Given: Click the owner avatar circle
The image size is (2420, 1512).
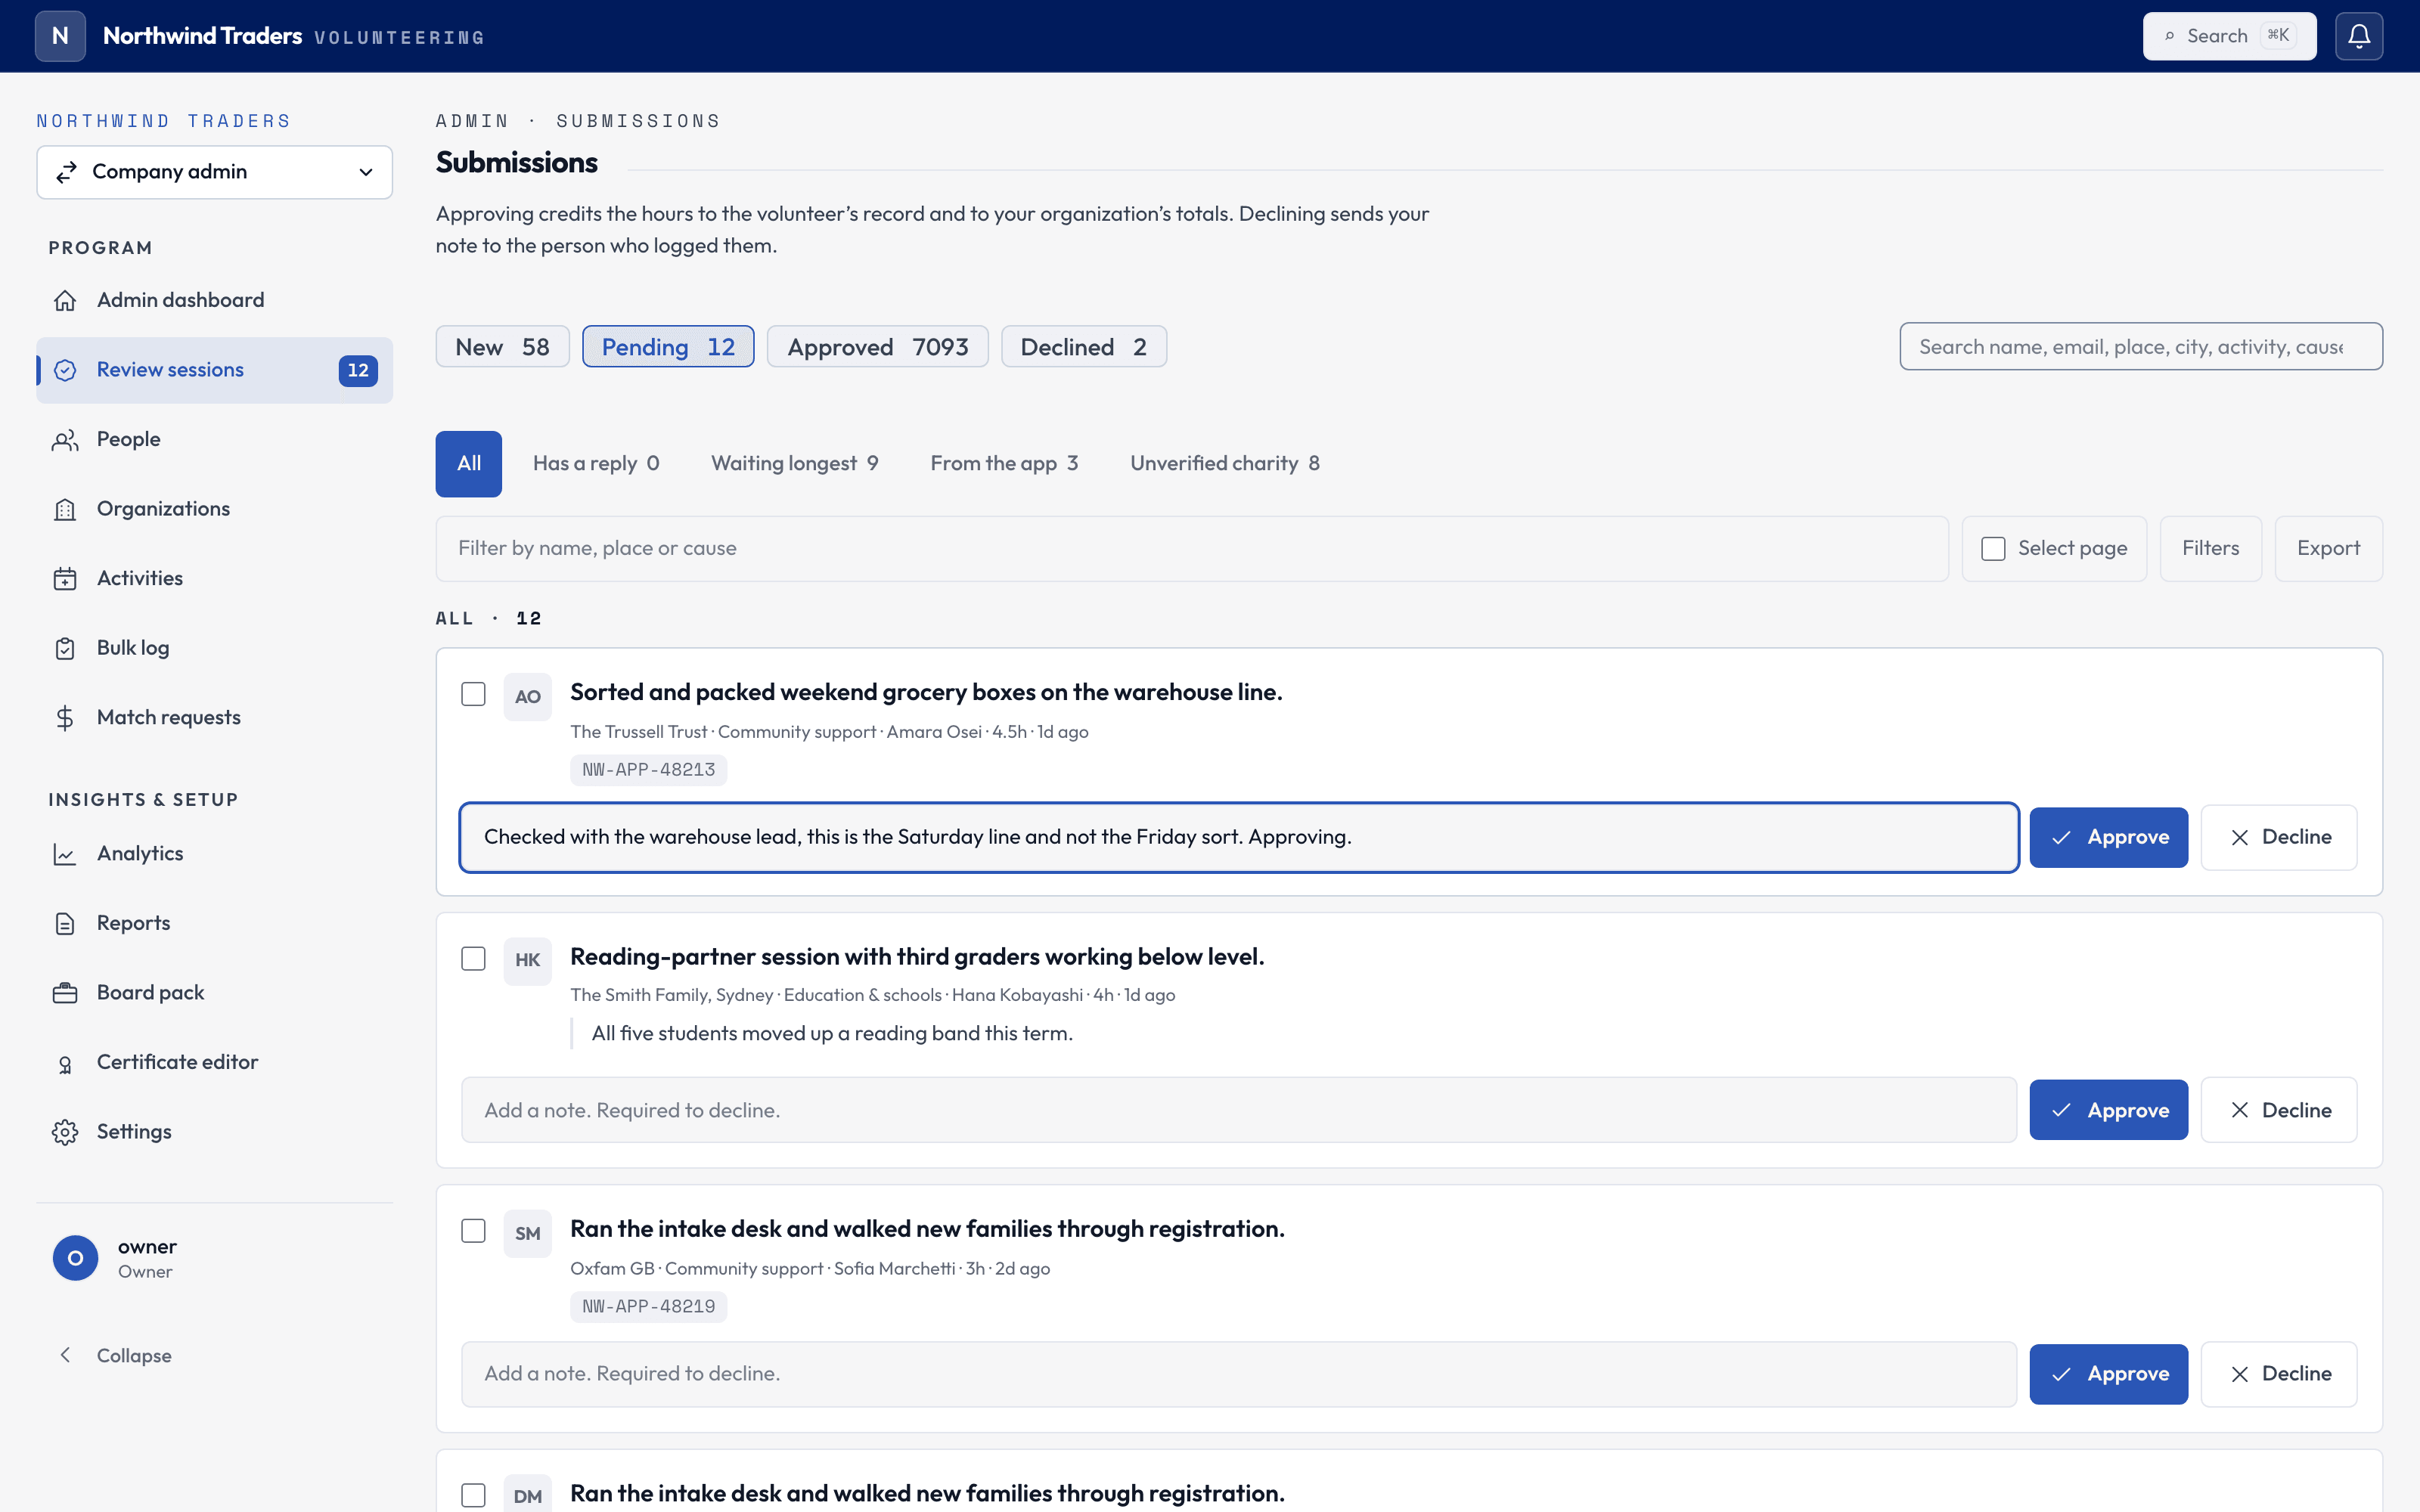Looking at the screenshot, I should [75, 1258].
